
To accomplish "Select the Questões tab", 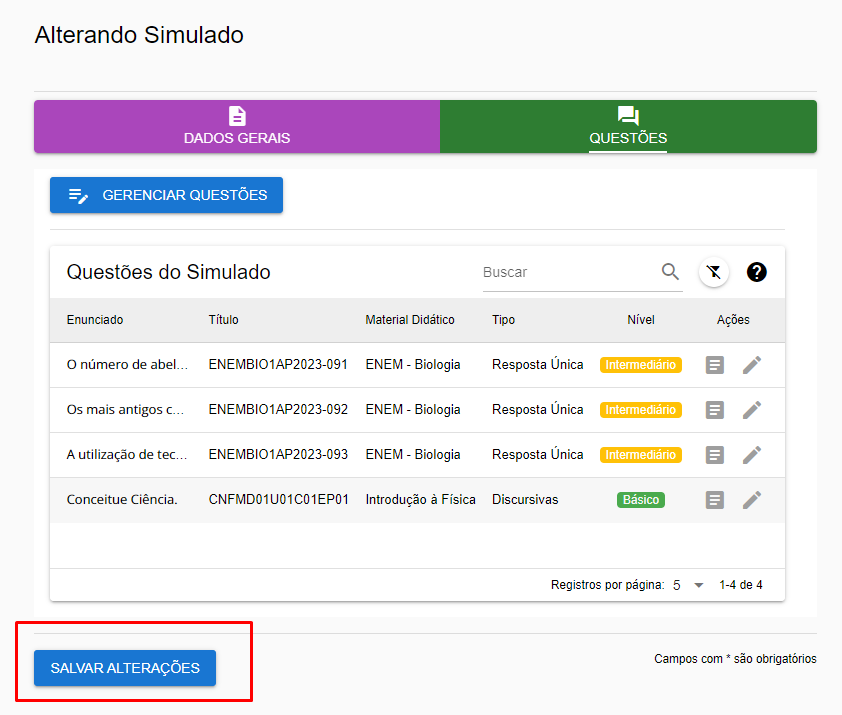I will [x=628, y=127].
